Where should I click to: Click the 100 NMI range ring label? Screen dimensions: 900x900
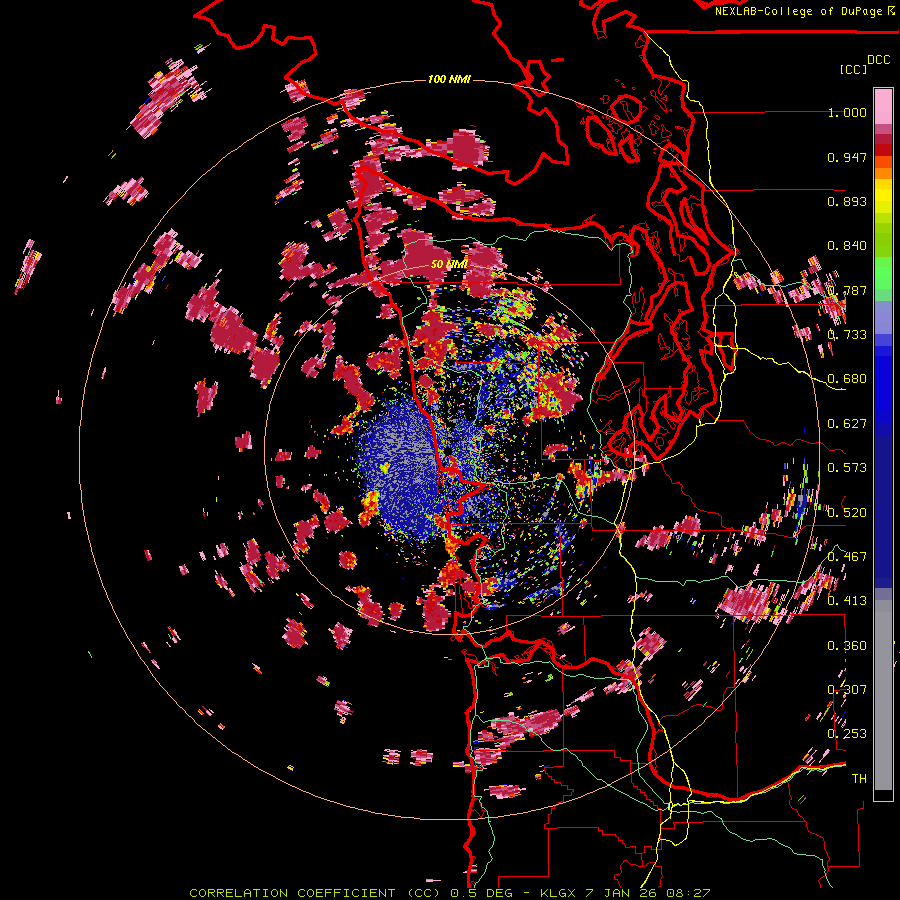449,79
